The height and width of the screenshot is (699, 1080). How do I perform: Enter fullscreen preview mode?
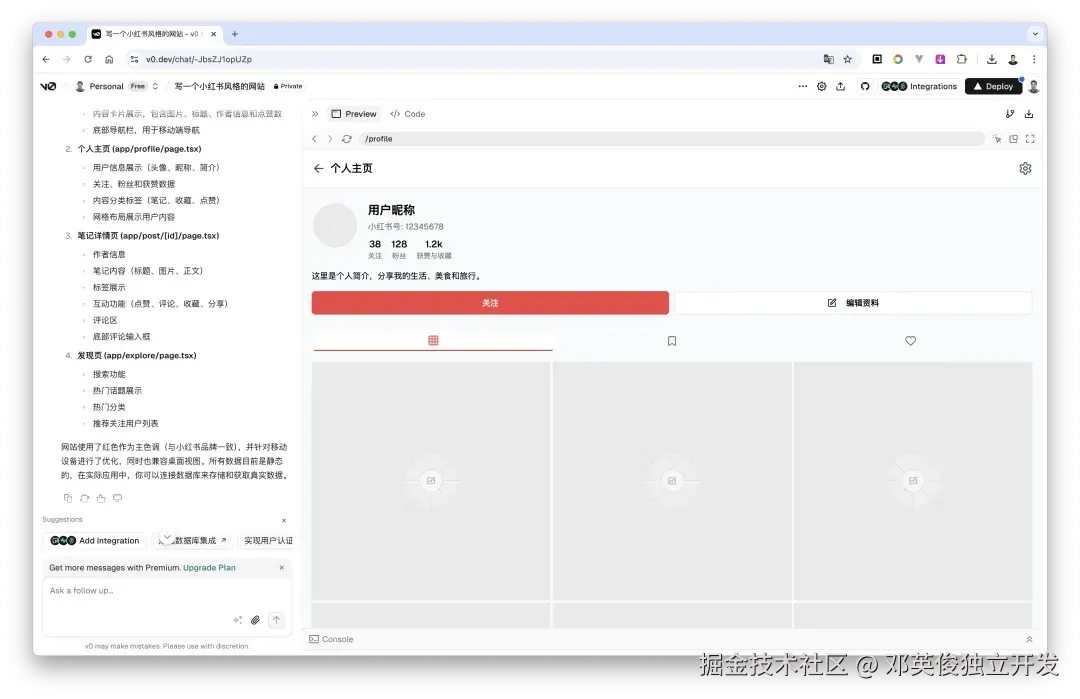pos(1031,138)
